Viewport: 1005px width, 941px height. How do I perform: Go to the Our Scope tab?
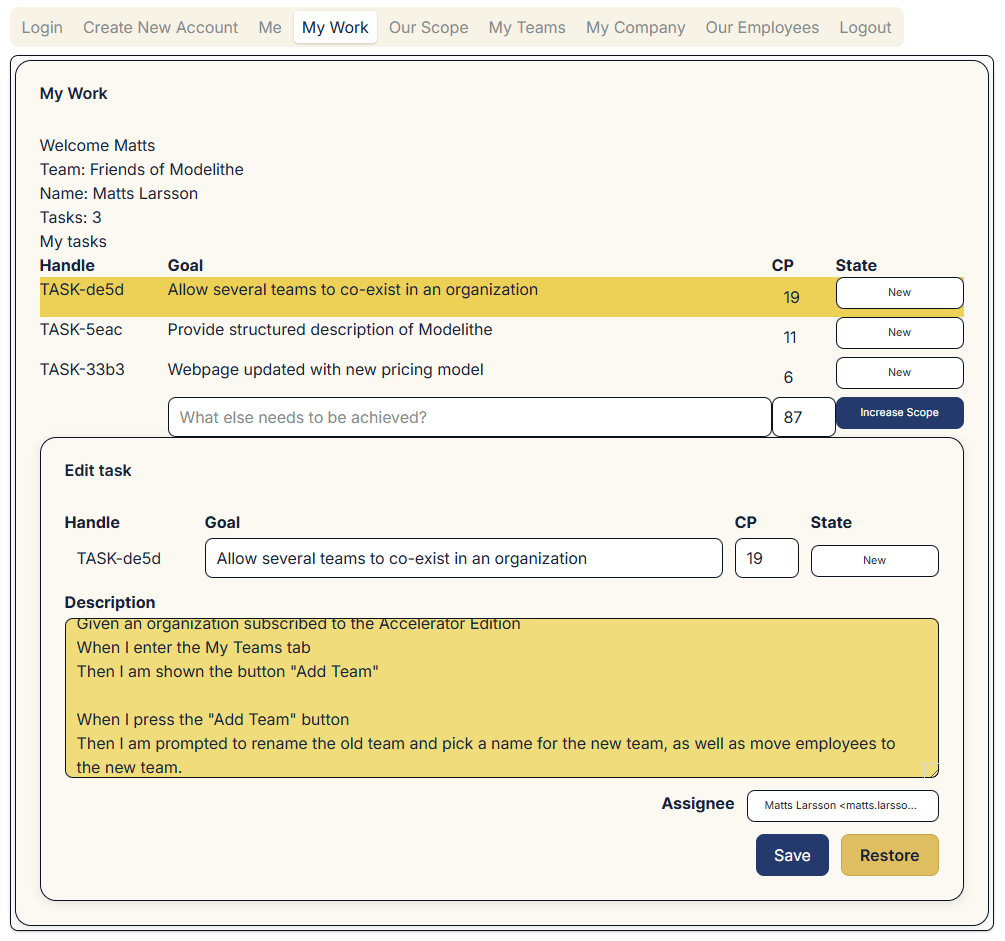click(428, 27)
